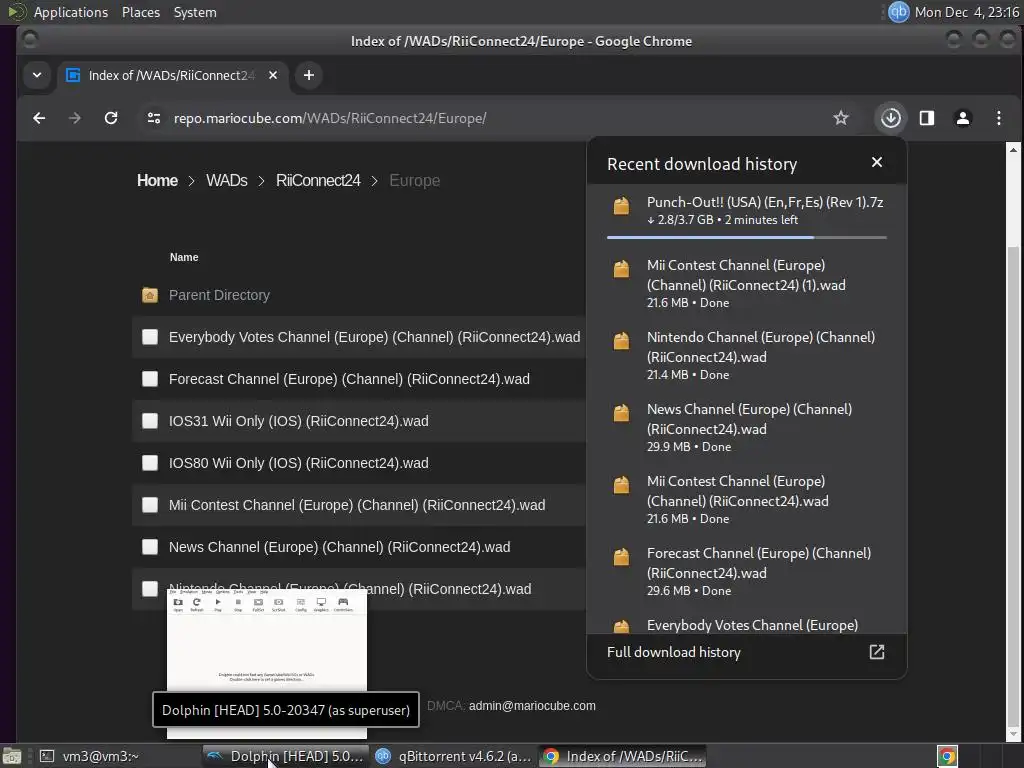Open the Chrome profile icon

pos(963,118)
